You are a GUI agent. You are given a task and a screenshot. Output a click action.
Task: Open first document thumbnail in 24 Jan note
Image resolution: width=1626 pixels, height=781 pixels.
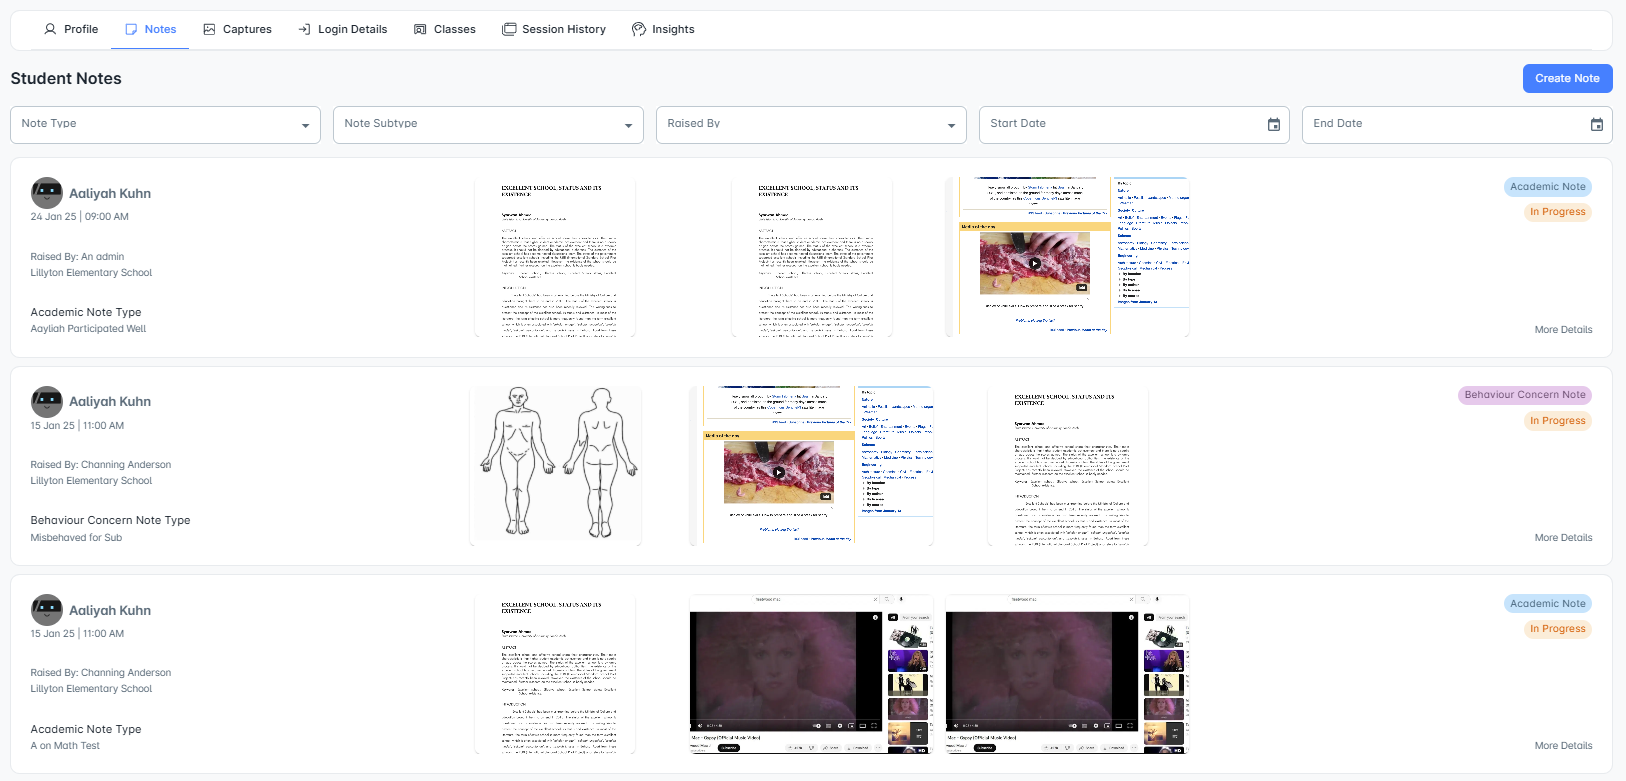555,257
